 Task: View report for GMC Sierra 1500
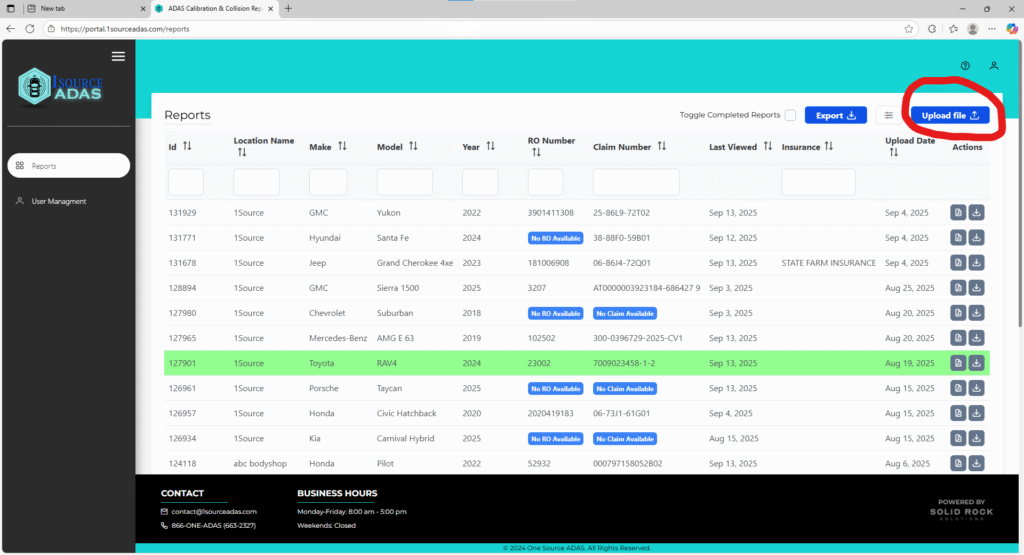tap(958, 288)
